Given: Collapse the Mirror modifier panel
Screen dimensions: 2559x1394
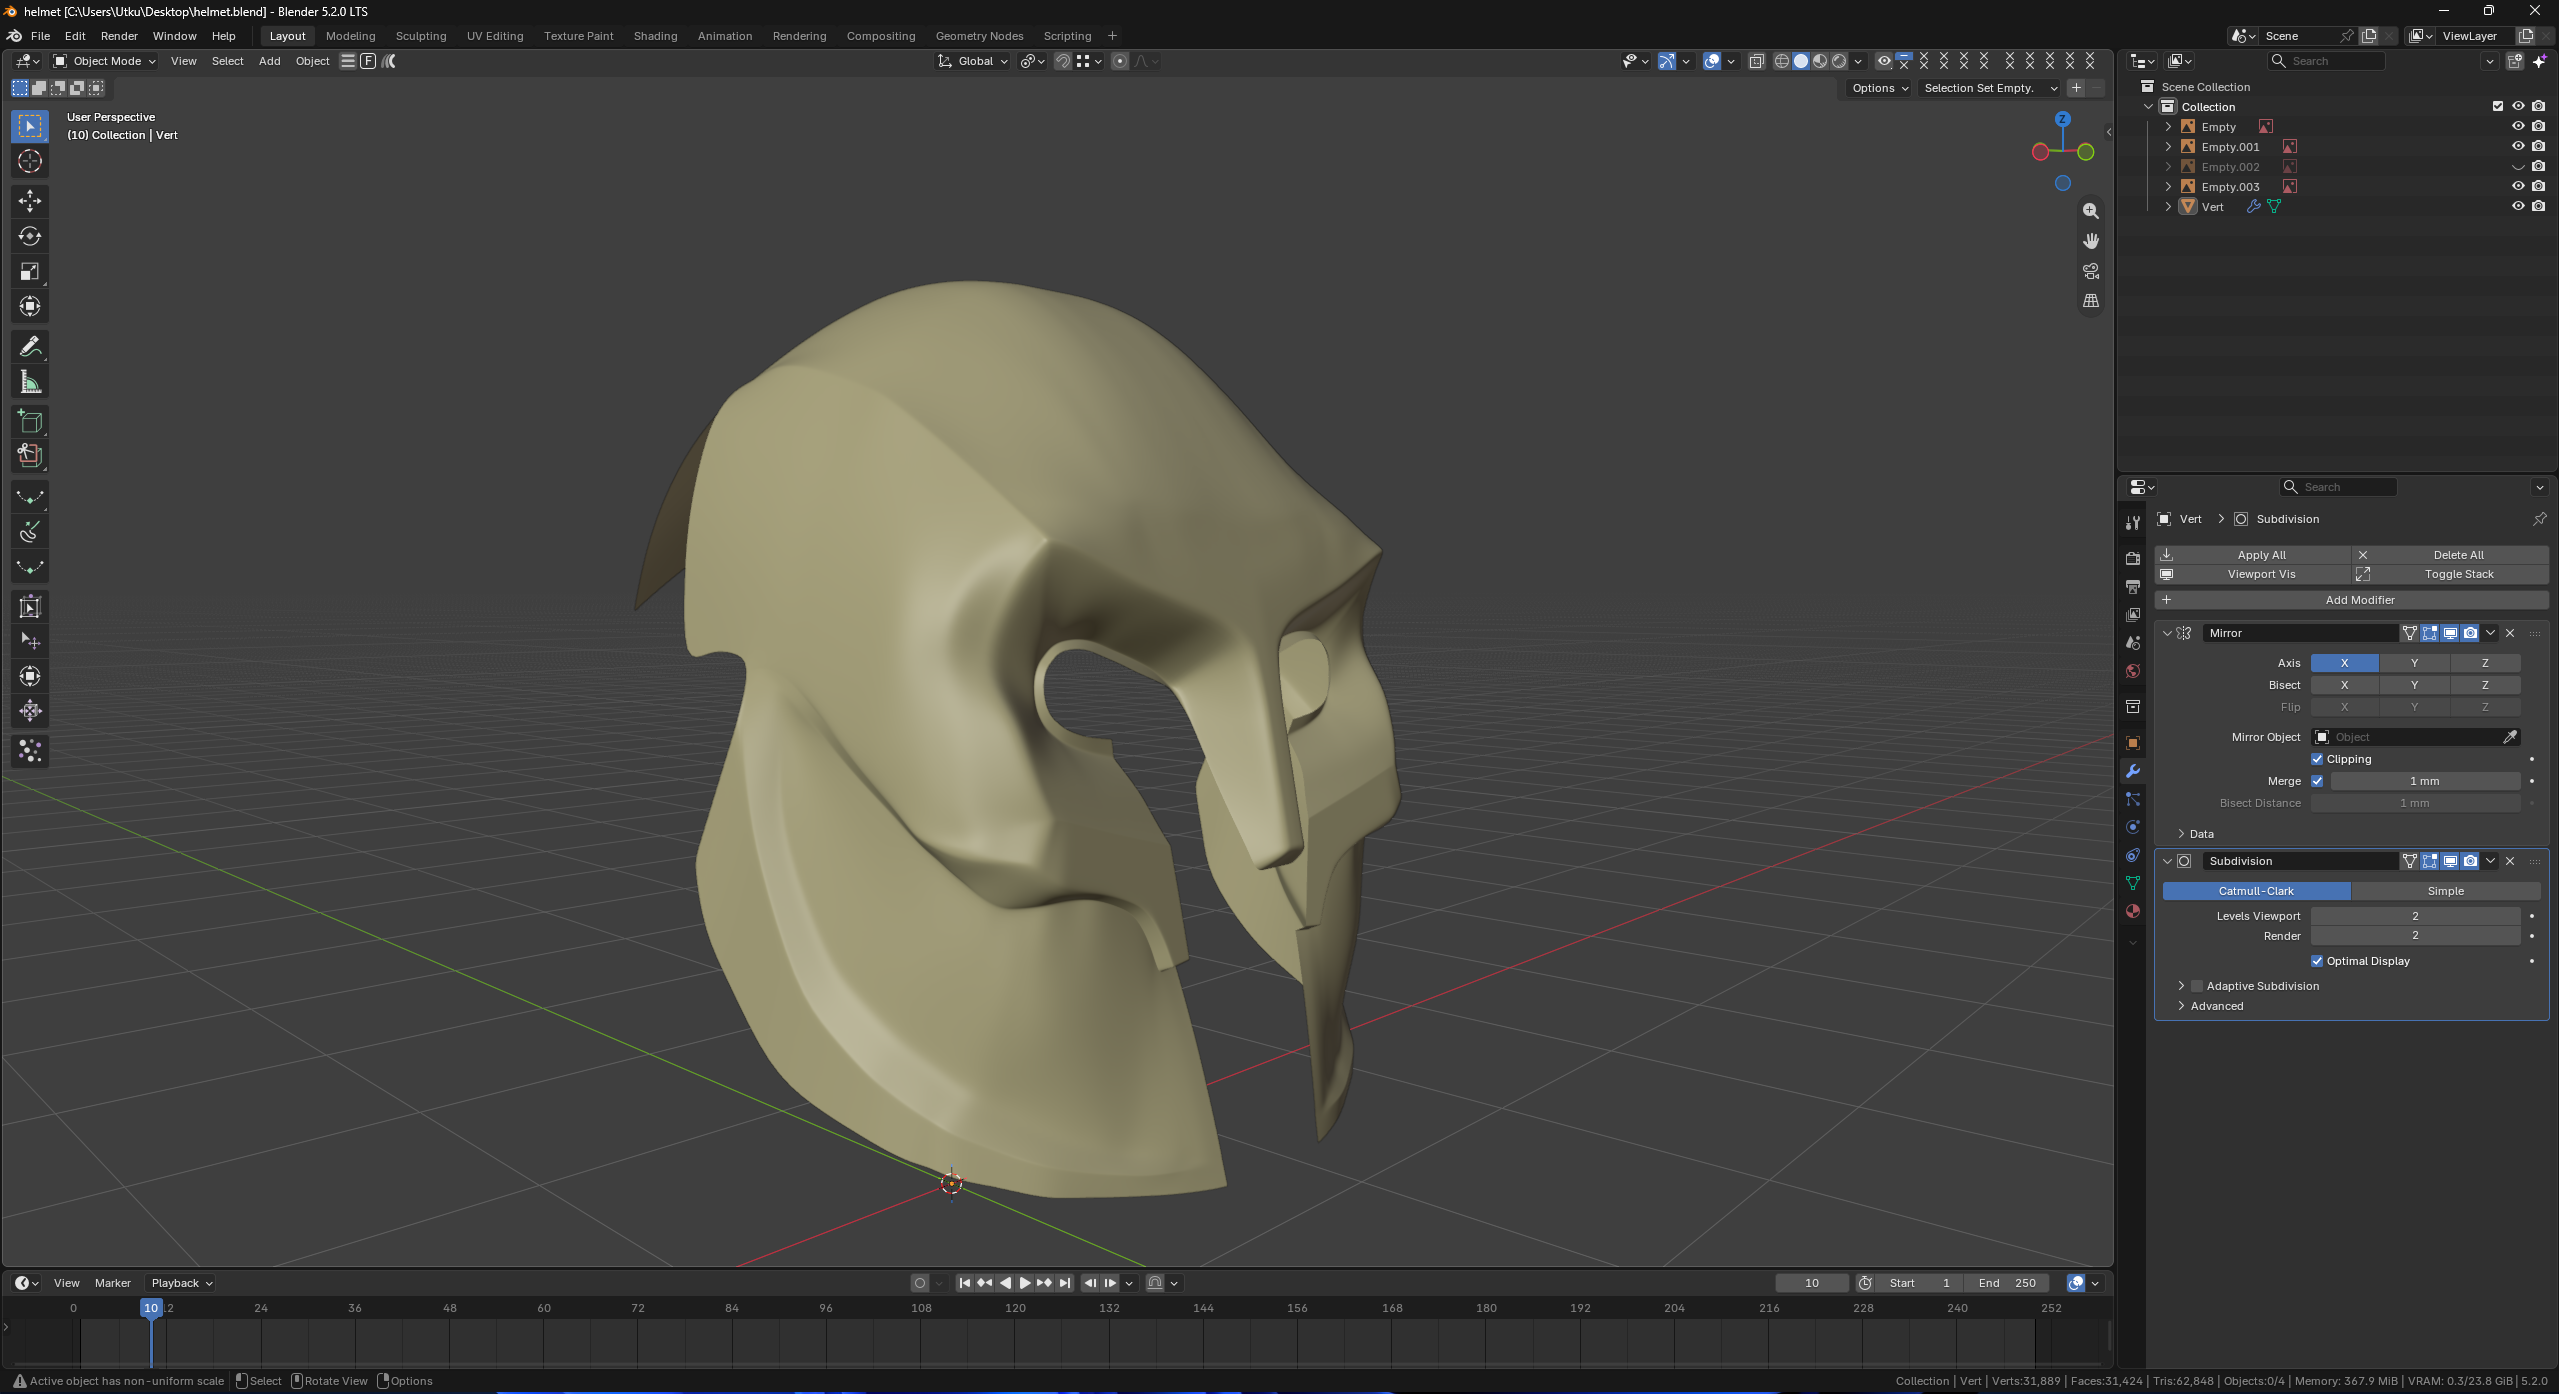Looking at the screenshot, I should pos(2167,633).
